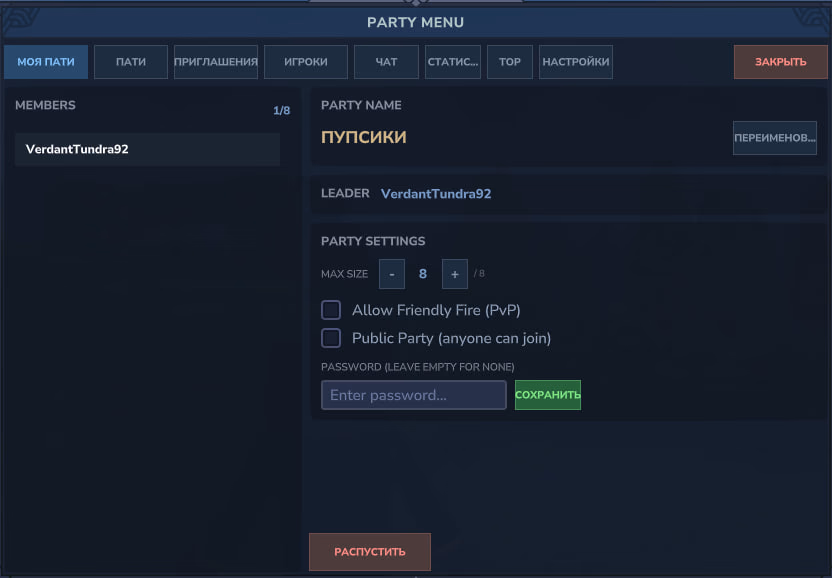Switch to the МОЯ ПАТИ tab
The width and height of the screenshot is (832, 578).
tap(46, 62)
